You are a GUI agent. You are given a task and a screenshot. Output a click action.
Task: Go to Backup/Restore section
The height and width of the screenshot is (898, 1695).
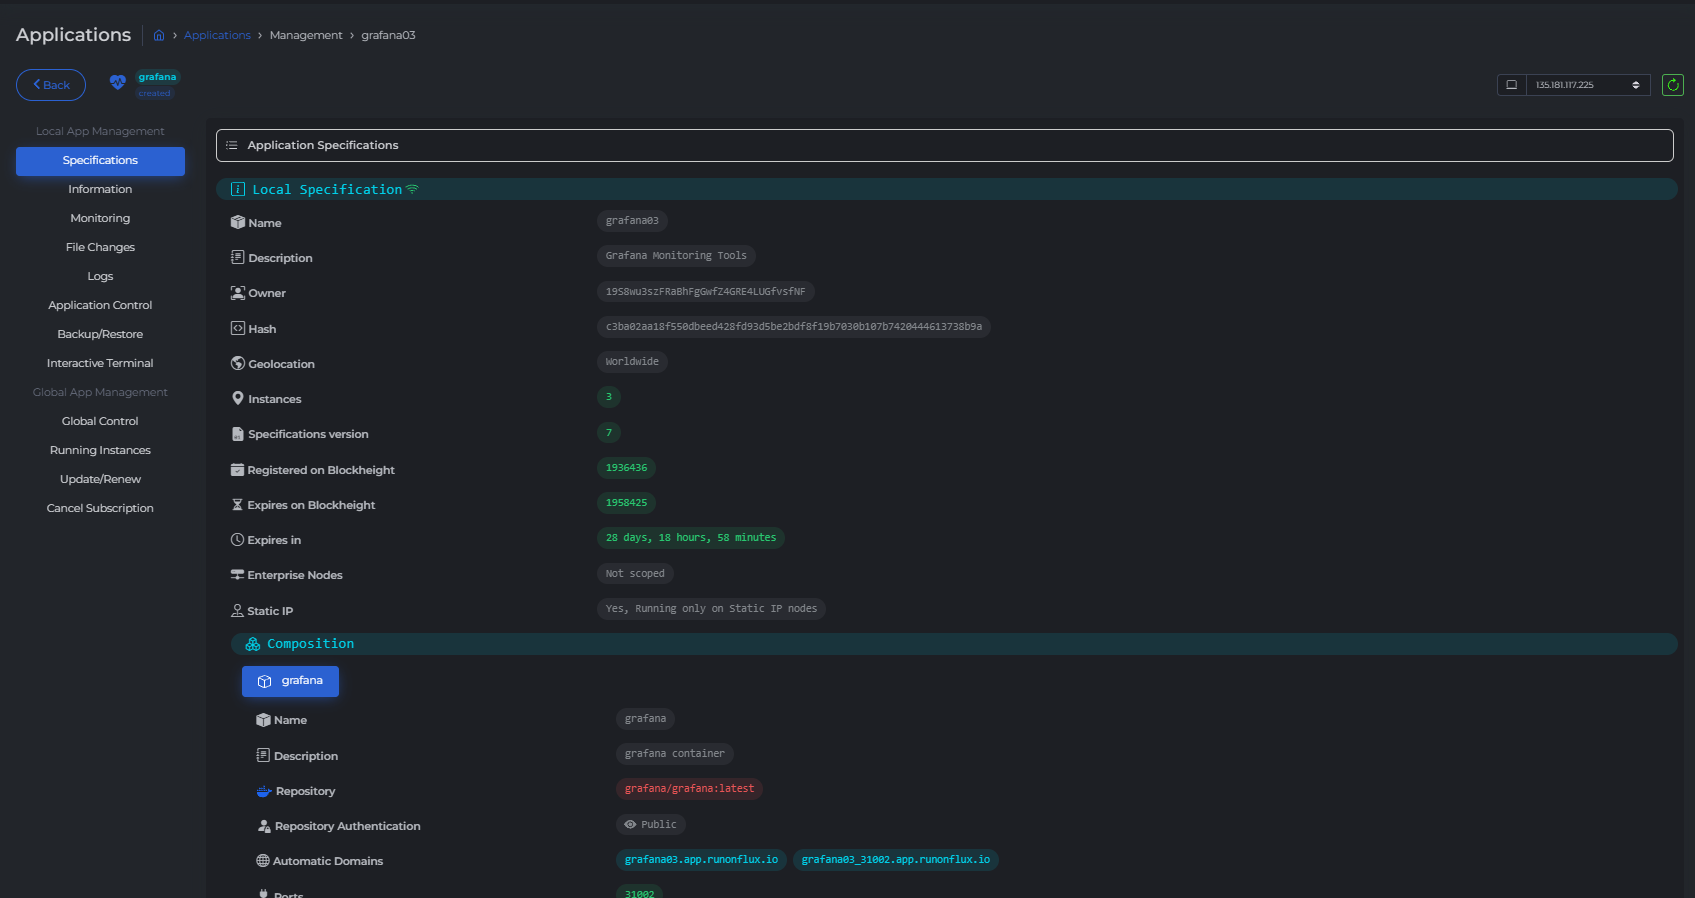pos(100,334)
